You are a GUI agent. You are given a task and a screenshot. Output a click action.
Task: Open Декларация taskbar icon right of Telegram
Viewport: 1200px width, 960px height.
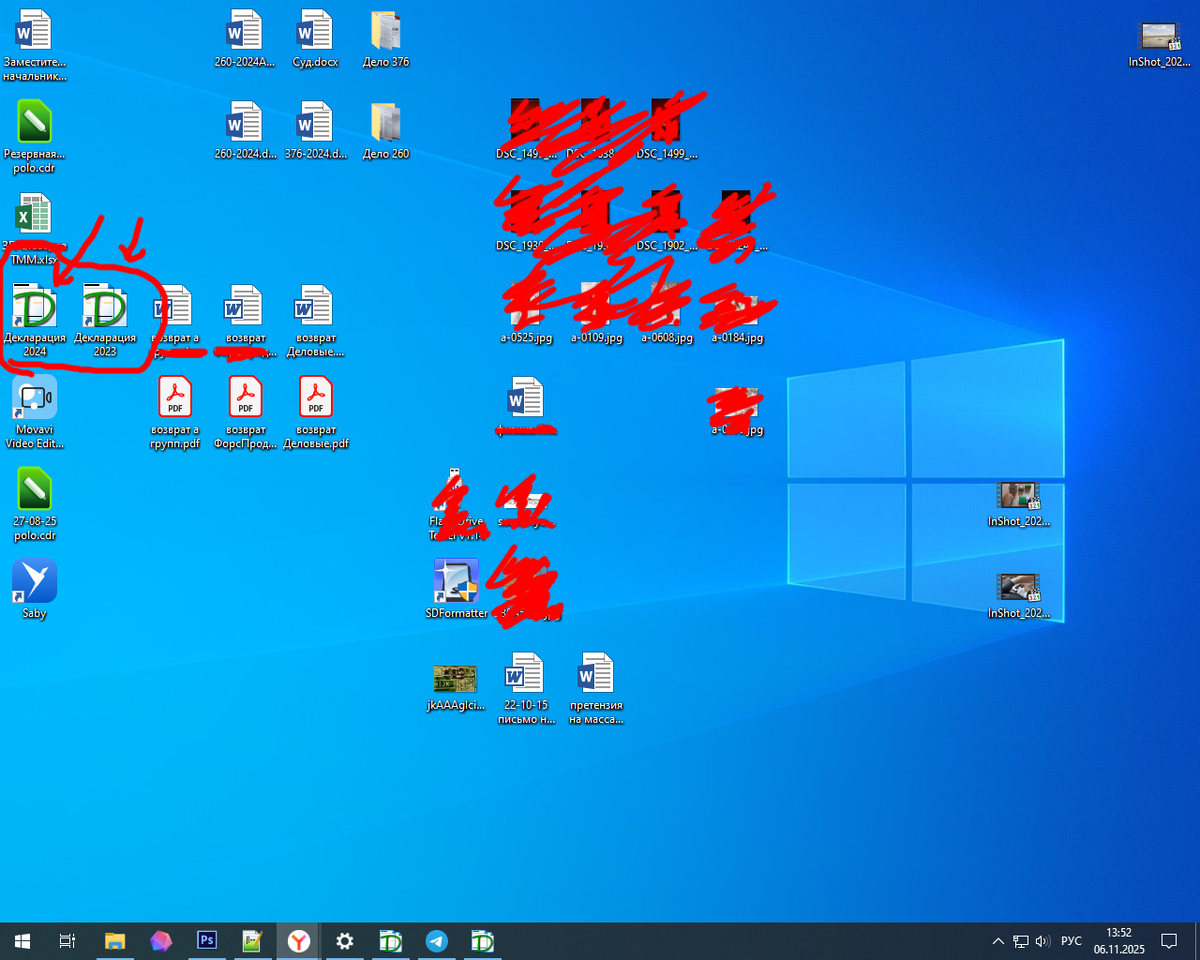tap(483, 941)
